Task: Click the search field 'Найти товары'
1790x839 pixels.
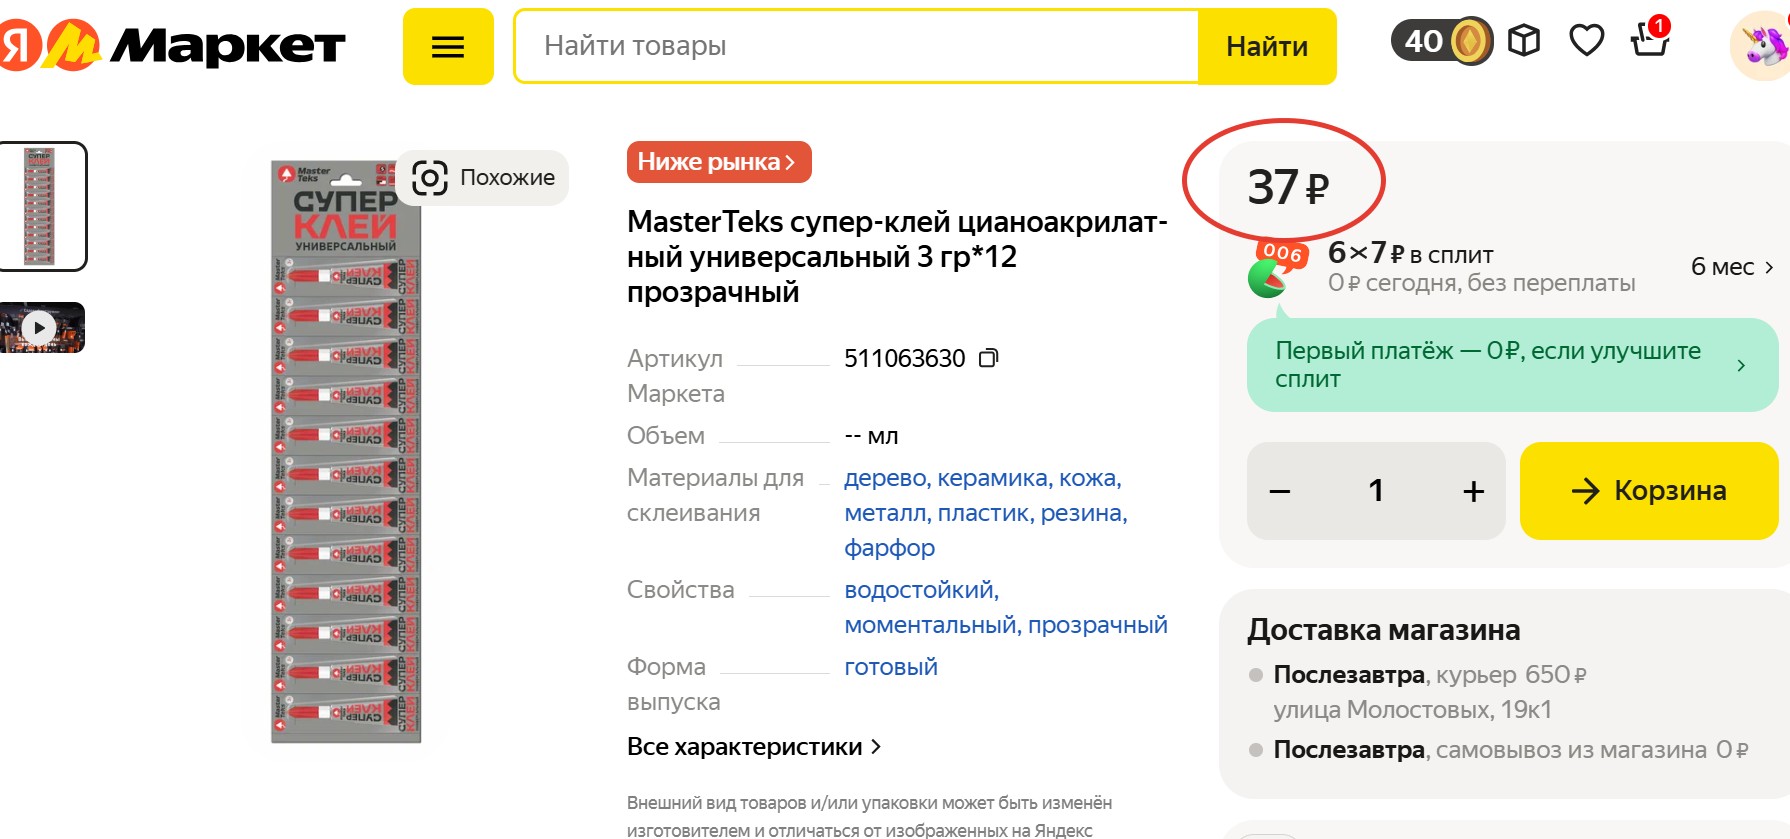Action: [x=857, y=46]
